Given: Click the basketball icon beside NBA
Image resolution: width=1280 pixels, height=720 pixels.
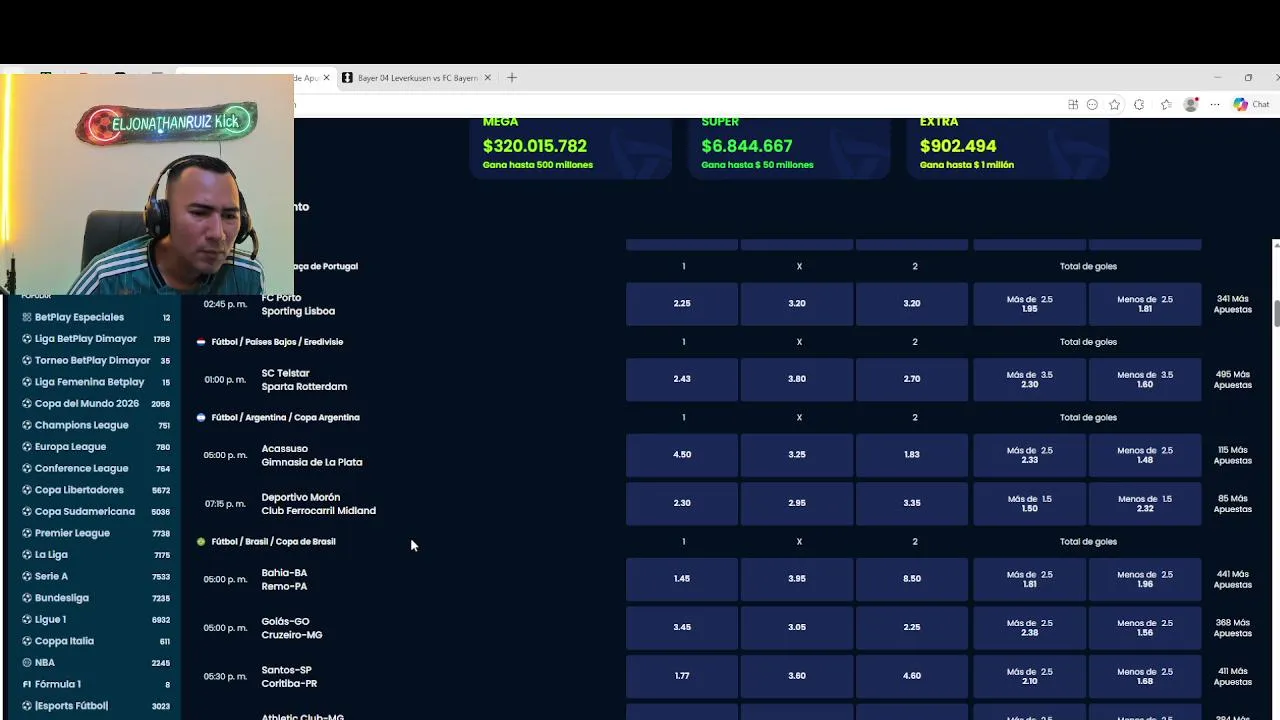Looking at the screenshot, I should (27, 663).
